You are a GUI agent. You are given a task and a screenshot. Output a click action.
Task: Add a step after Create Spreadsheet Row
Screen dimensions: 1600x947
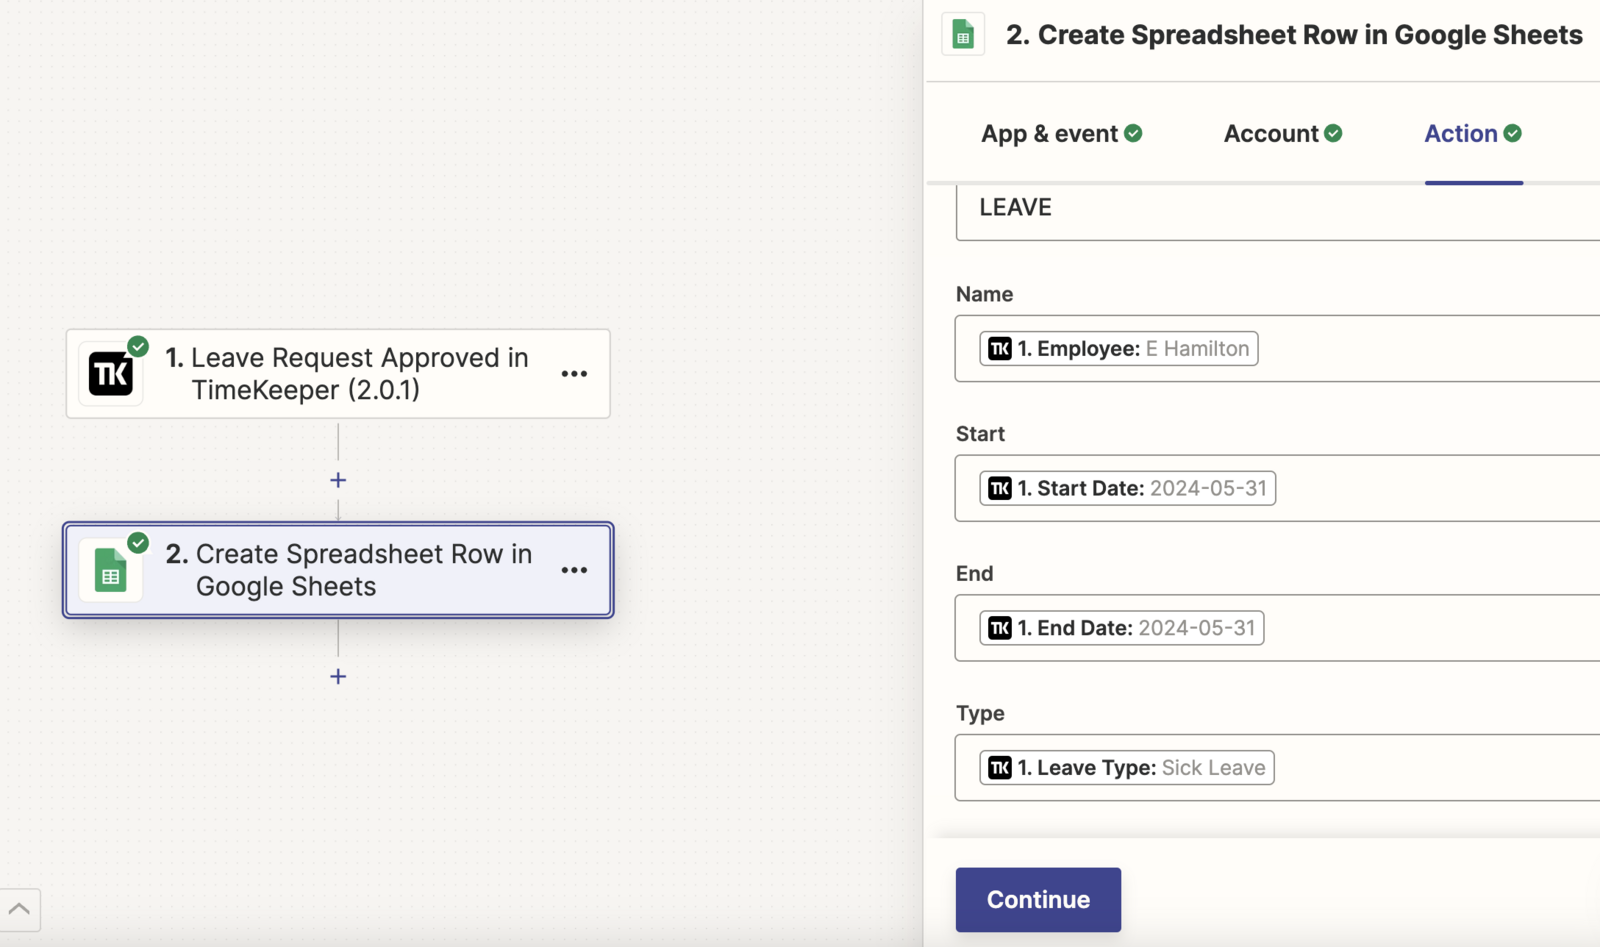point(338,676)
